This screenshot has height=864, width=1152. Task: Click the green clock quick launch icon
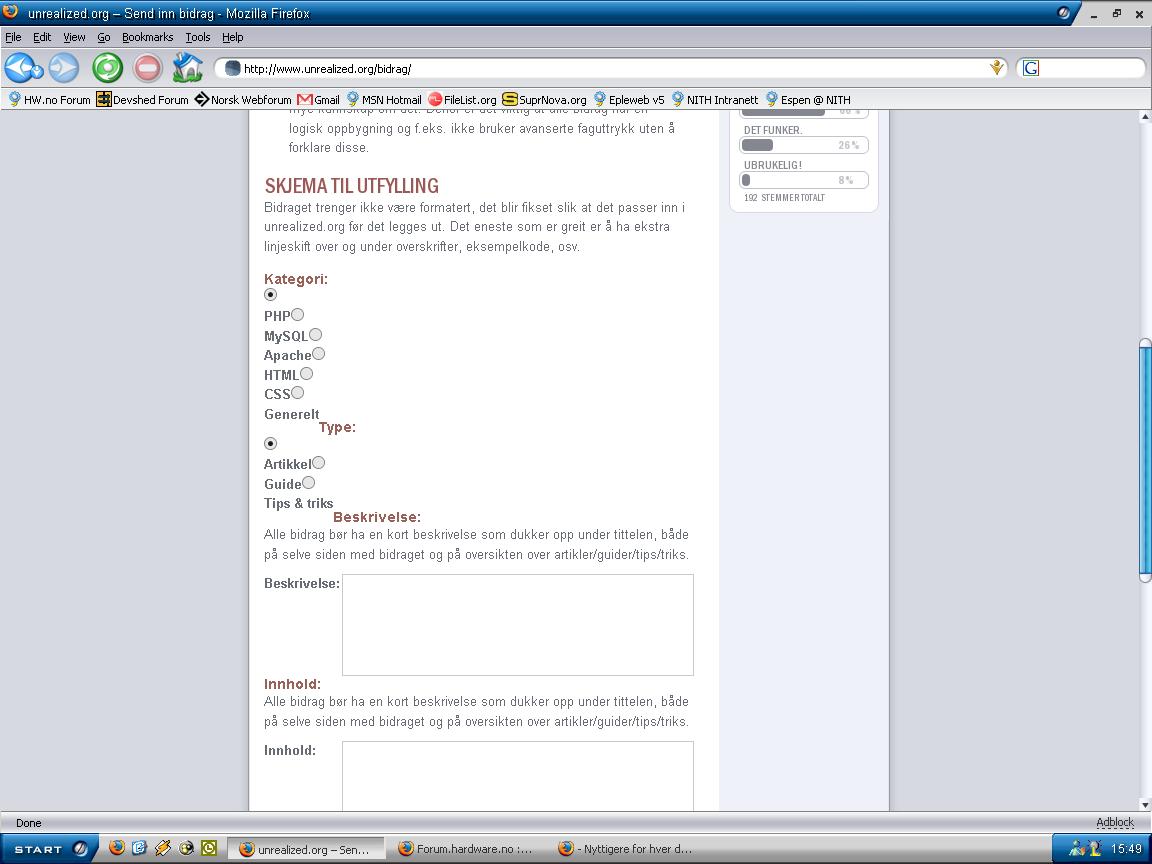click(209, 848)
